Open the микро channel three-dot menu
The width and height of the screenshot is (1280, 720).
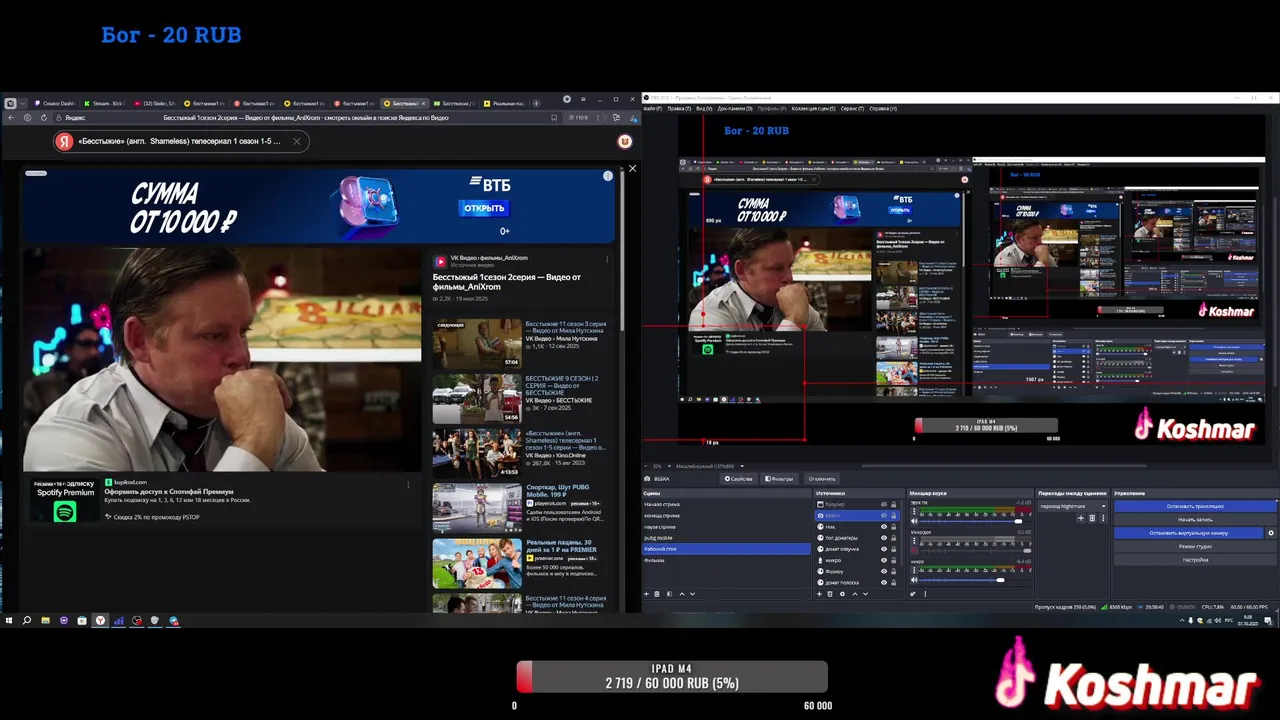tap(914, 570)
